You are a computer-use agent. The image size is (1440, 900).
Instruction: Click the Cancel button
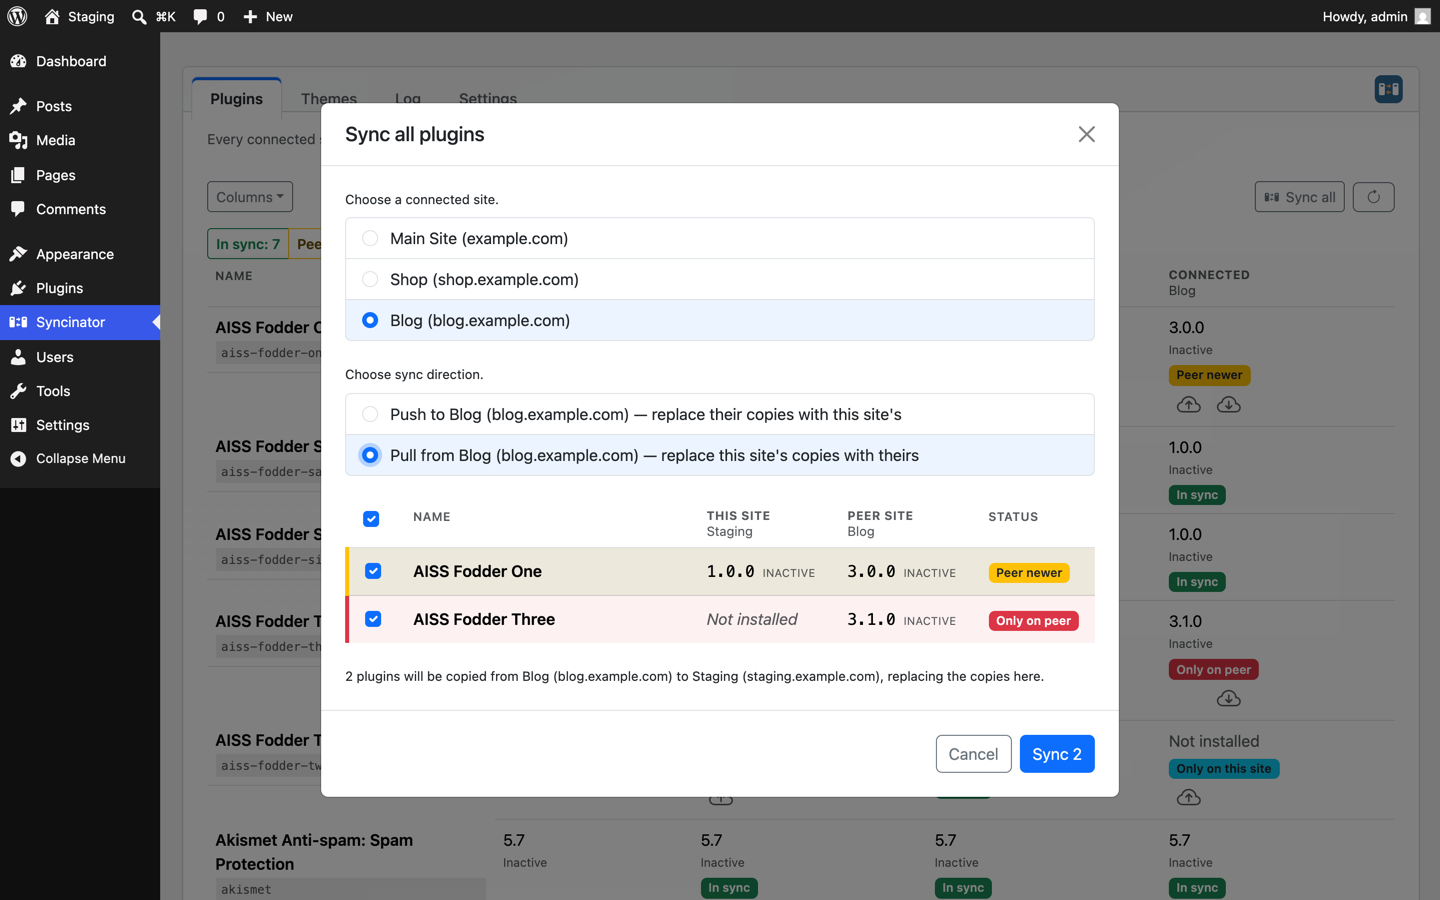(x=973, y=754)
